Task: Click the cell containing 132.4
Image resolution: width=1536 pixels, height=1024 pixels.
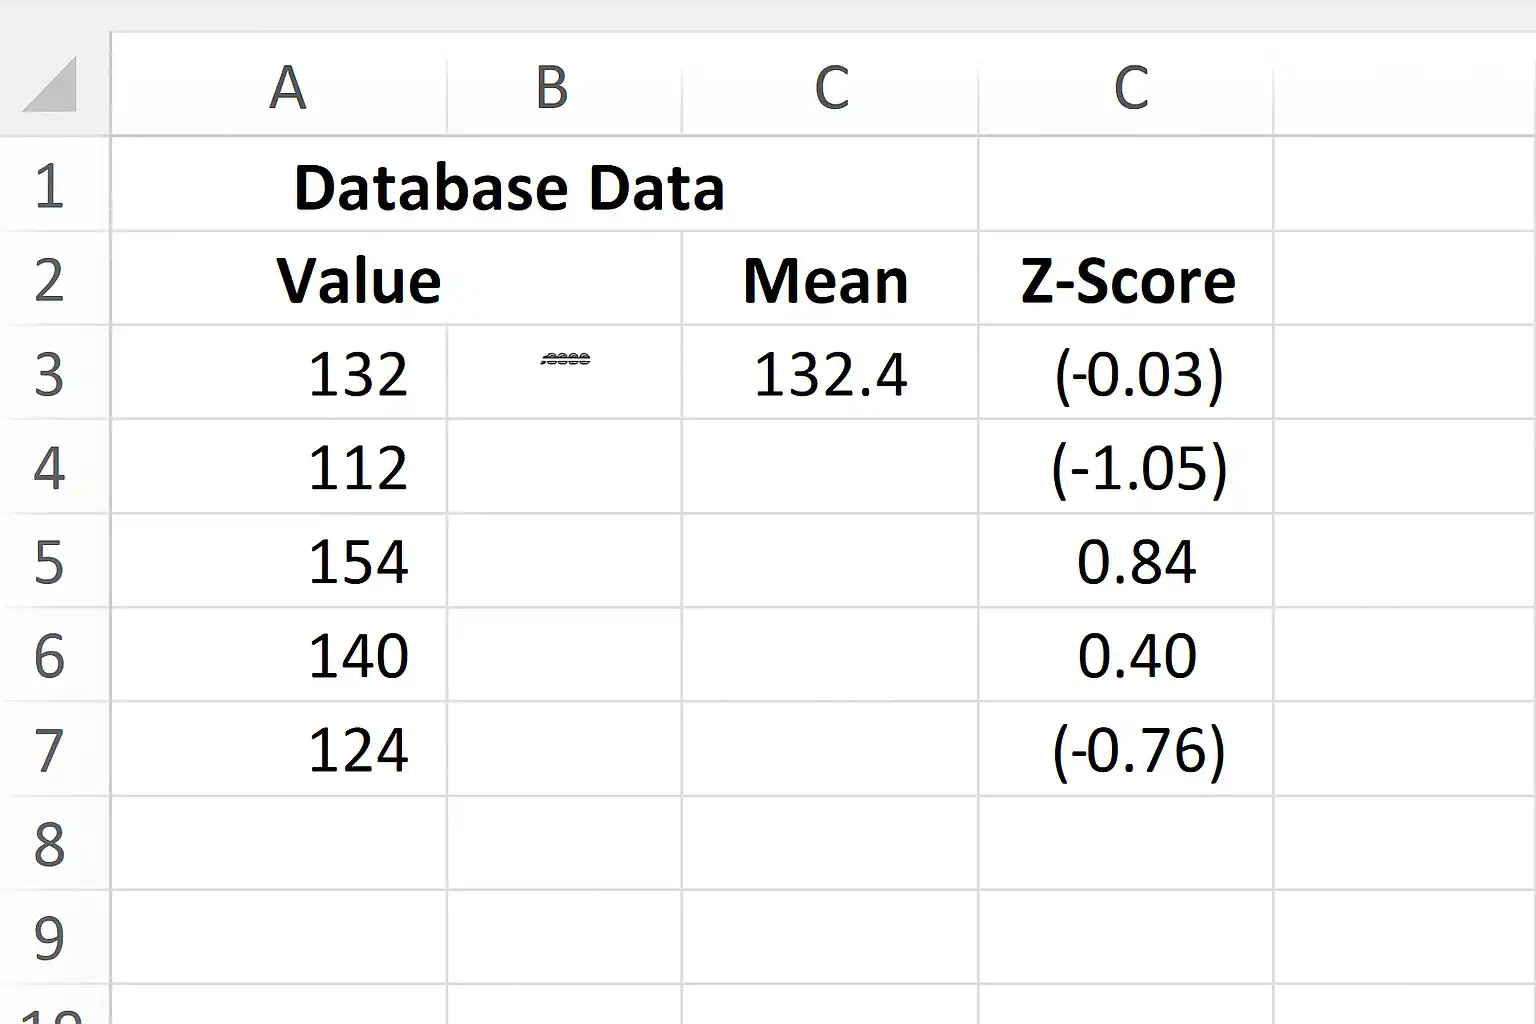Action: tap(830, 373)
